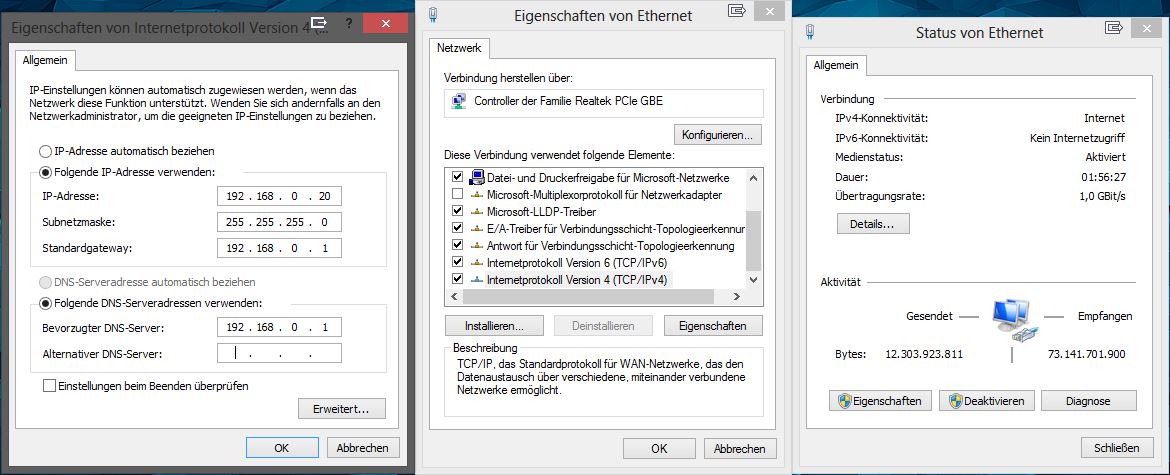Uncheck Datei- und Druckerfreigabe für Microsoft-Netzwerke
The image size is (1170, 475).
pos(457,177)
